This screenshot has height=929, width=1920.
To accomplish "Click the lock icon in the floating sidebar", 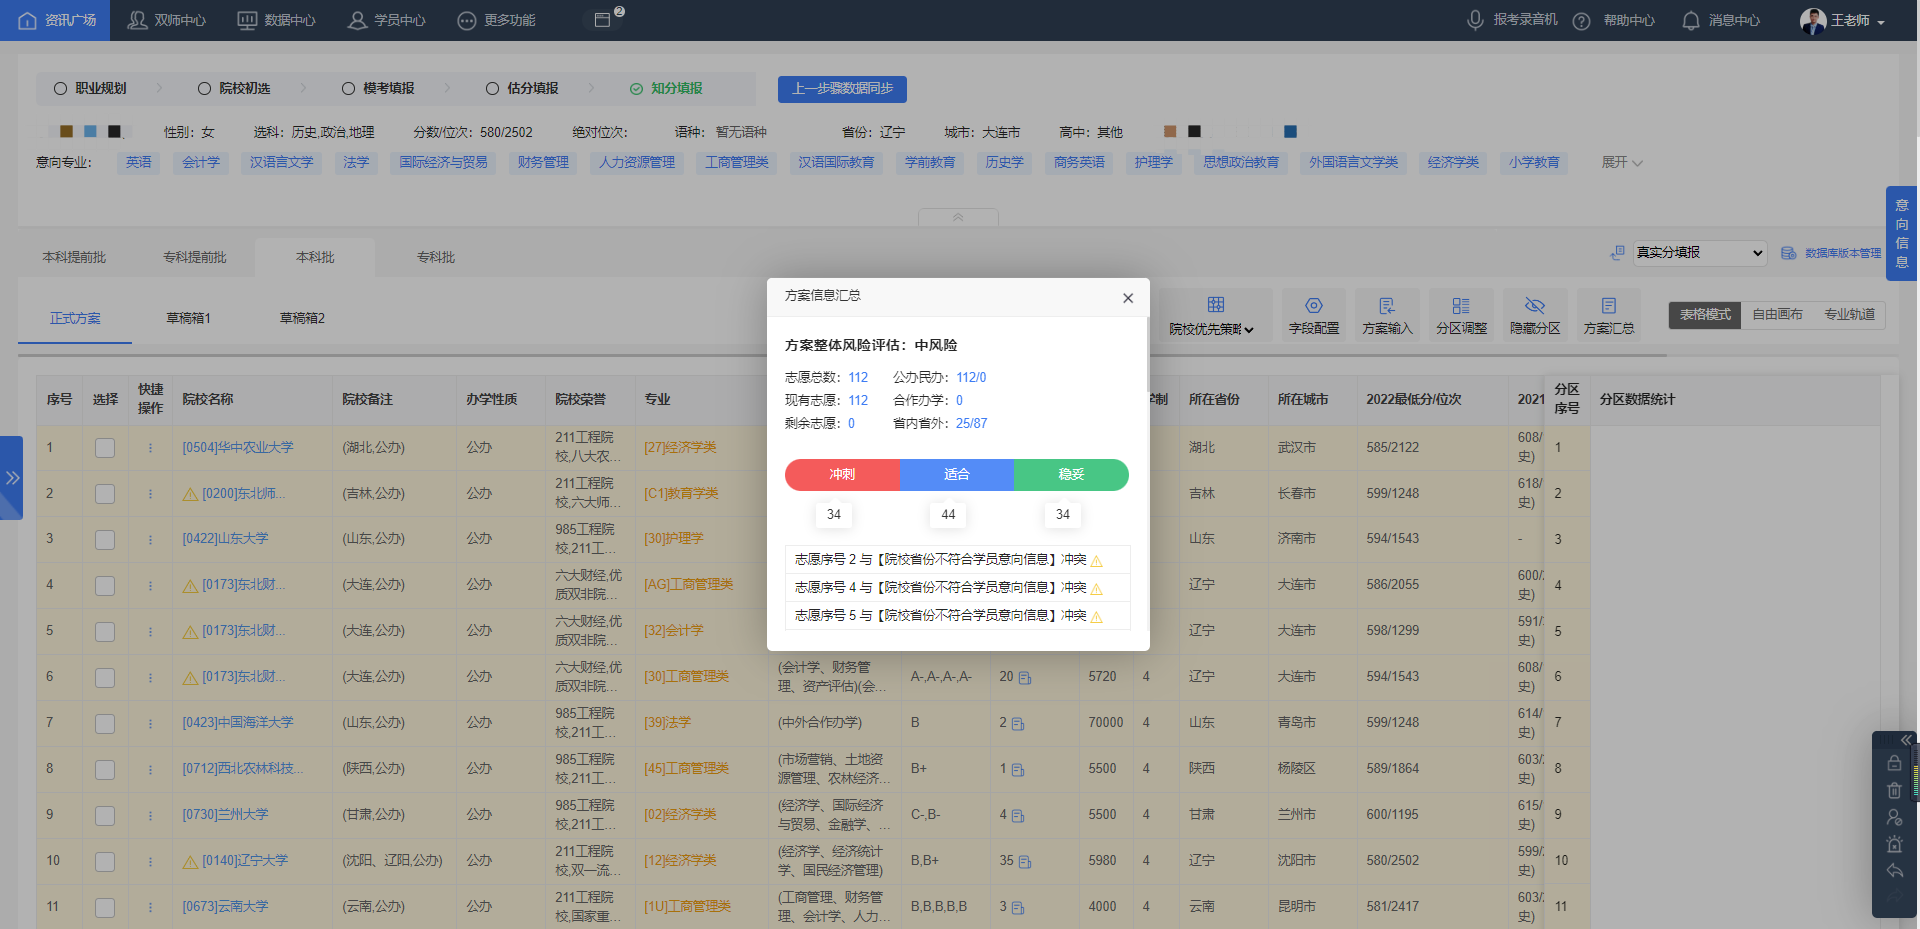I will pos(1895,763).
